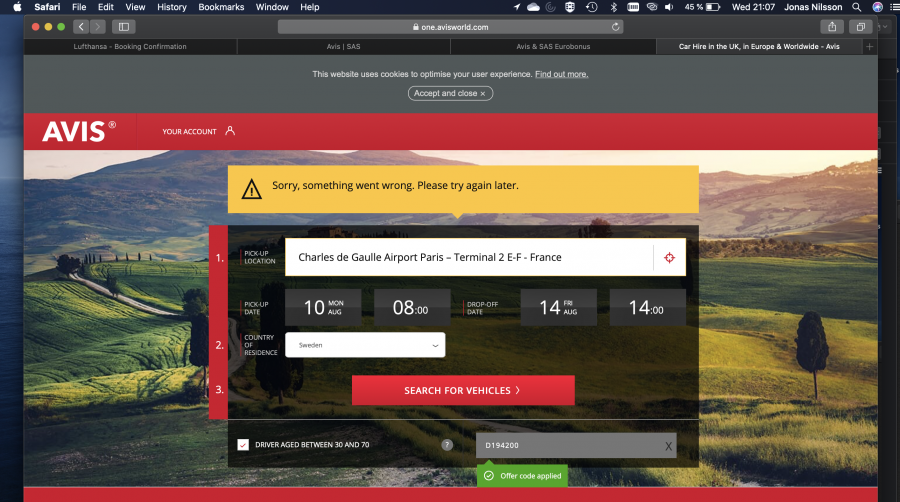This screenshot has height=502, width=900.
Task: Click Safari share icon
Action: (831, 27)
